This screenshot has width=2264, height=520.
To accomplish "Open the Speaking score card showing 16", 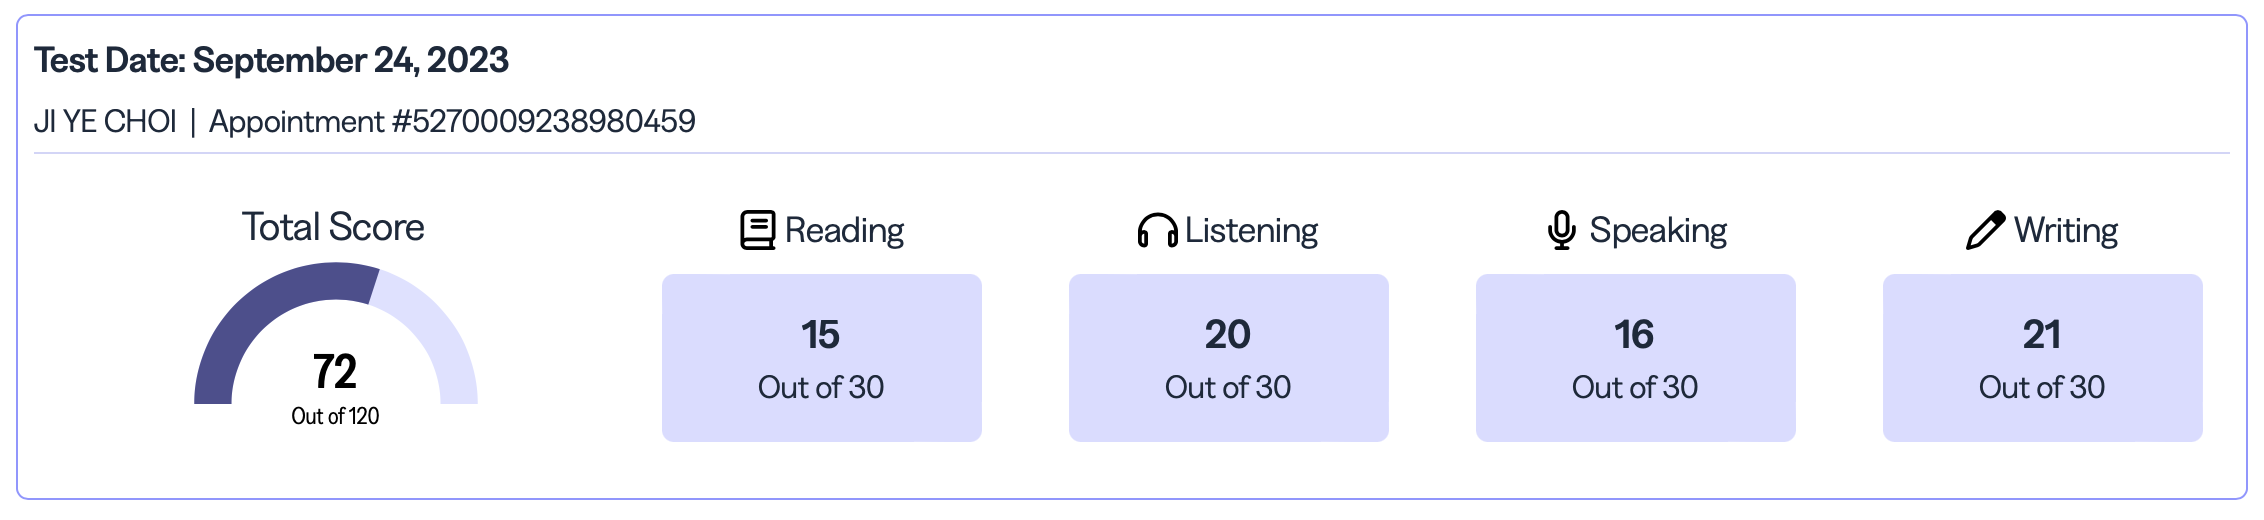I will (1635, 357).
